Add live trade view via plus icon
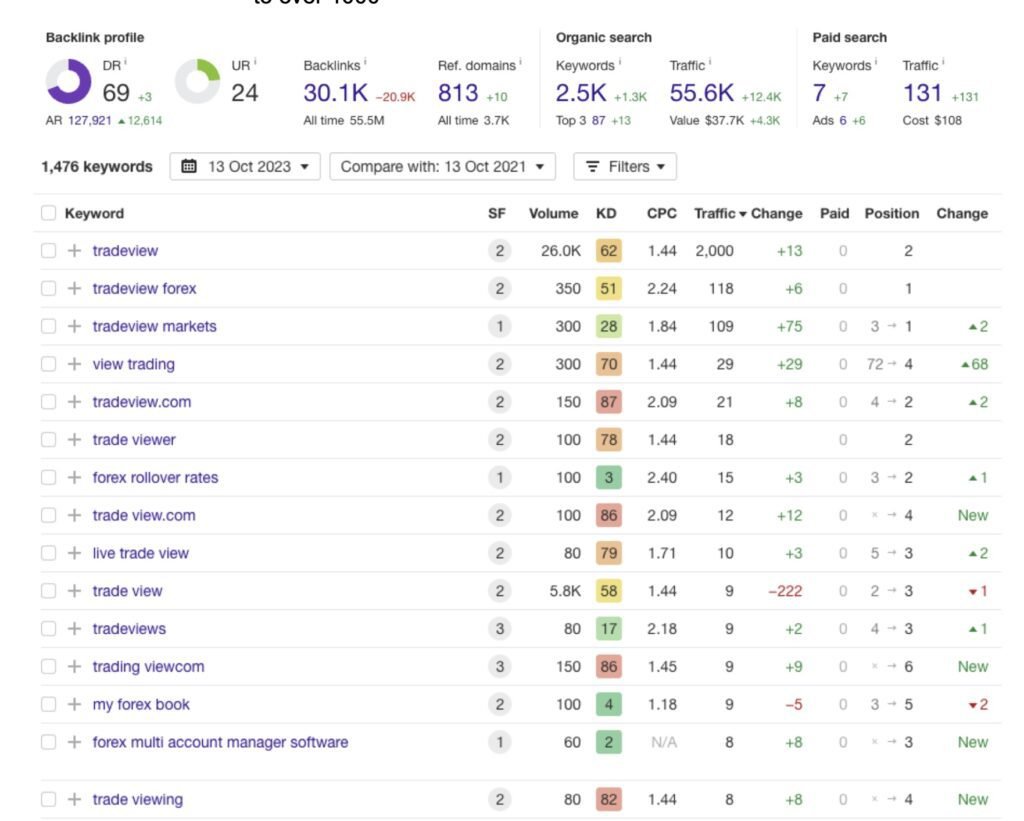 pos(74,554)
